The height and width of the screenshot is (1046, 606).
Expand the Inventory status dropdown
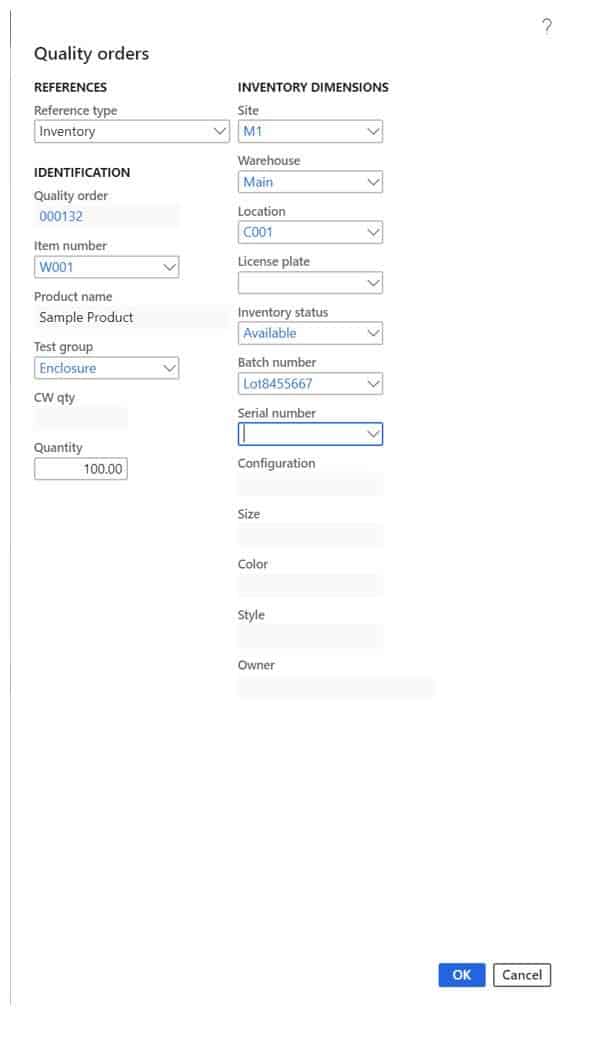373,333
